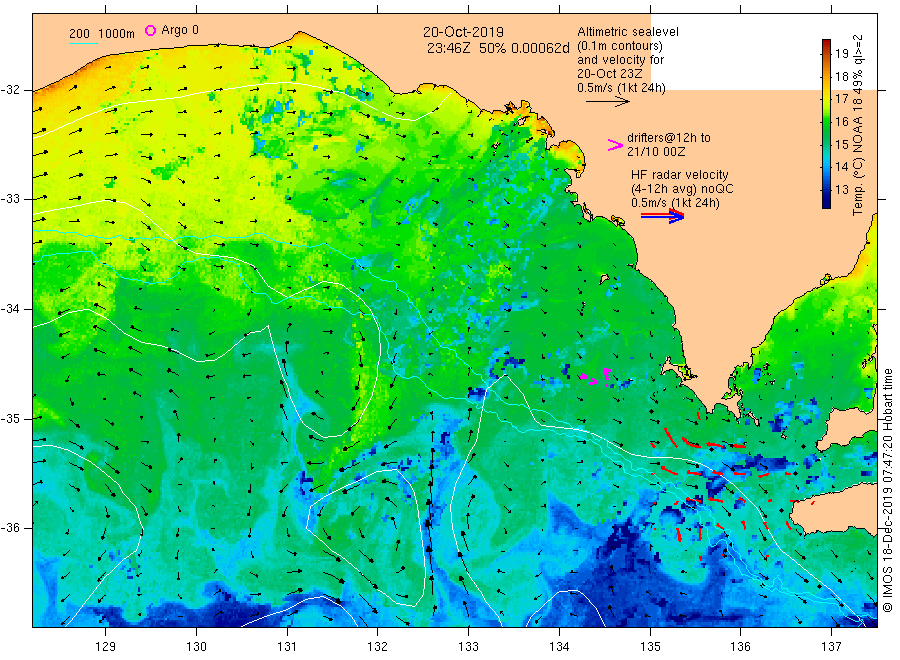Click the magenta Argo circle marker in legend

pos(150,30)
